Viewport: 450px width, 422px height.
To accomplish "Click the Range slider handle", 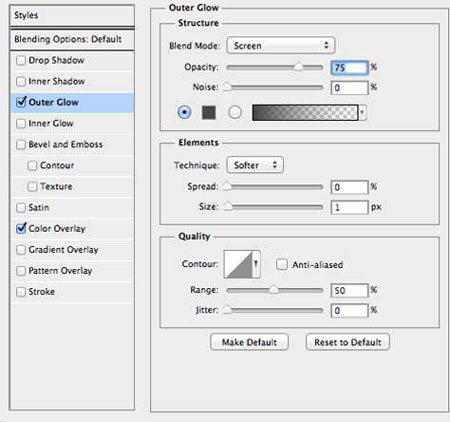I will [273, 290].
